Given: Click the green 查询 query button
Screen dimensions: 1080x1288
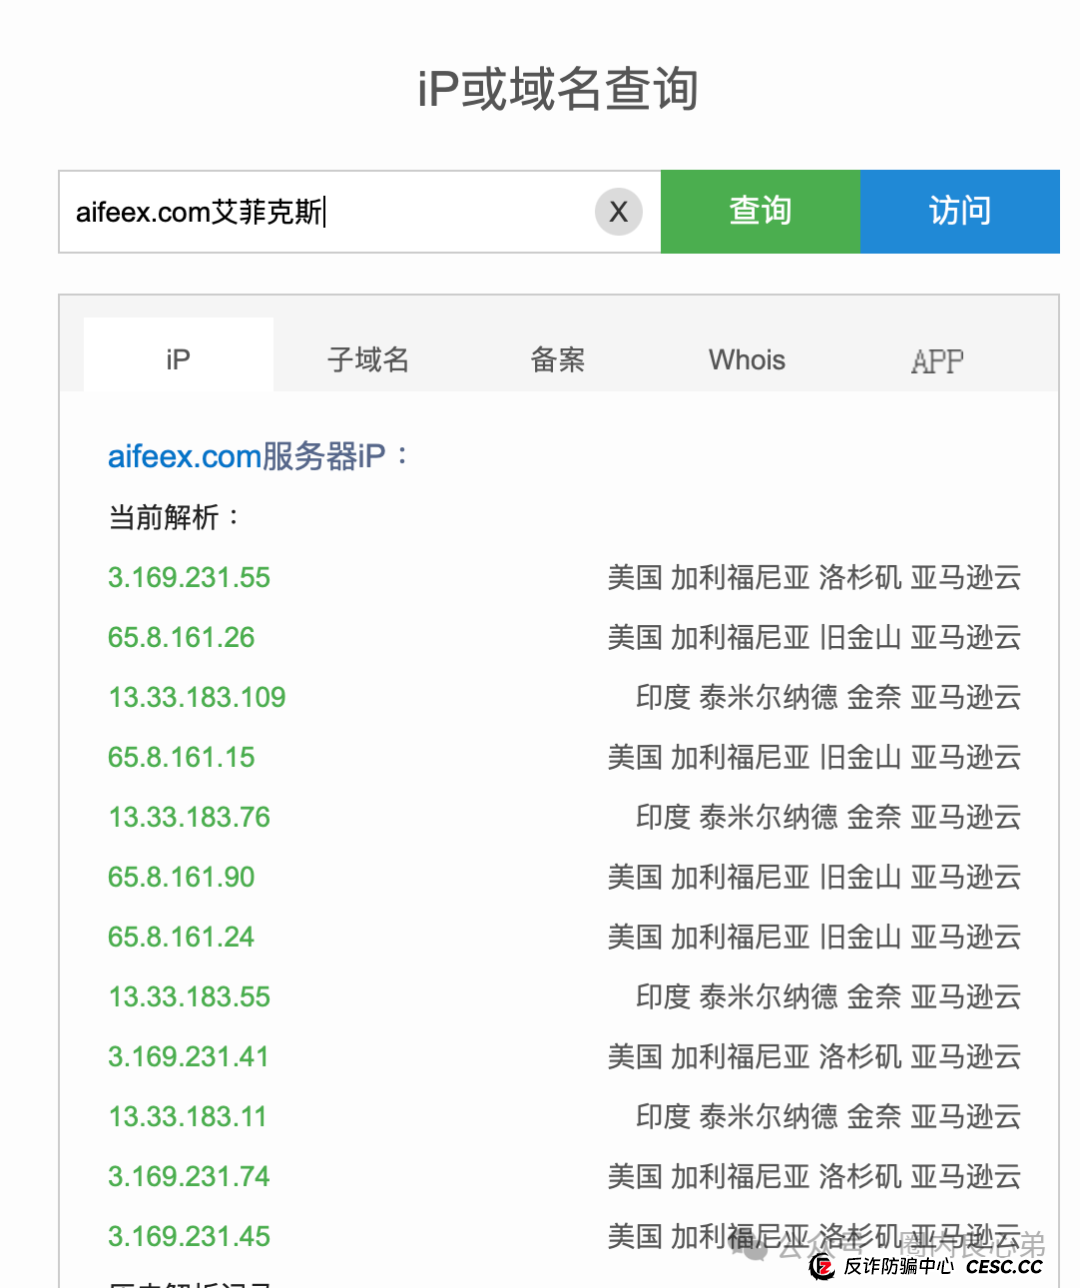Looking at the screenshot, I should [759, 211].
